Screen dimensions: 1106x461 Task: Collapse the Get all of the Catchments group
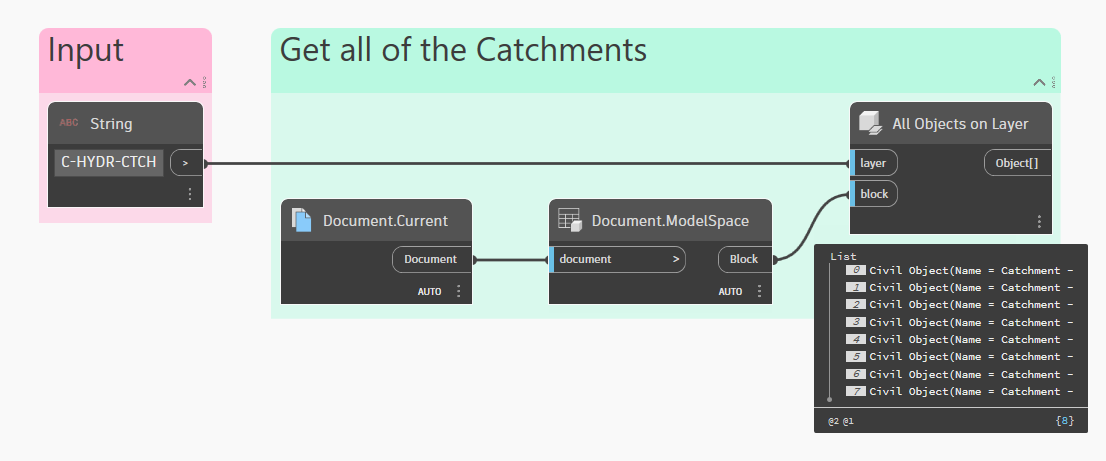point(1039,83)
